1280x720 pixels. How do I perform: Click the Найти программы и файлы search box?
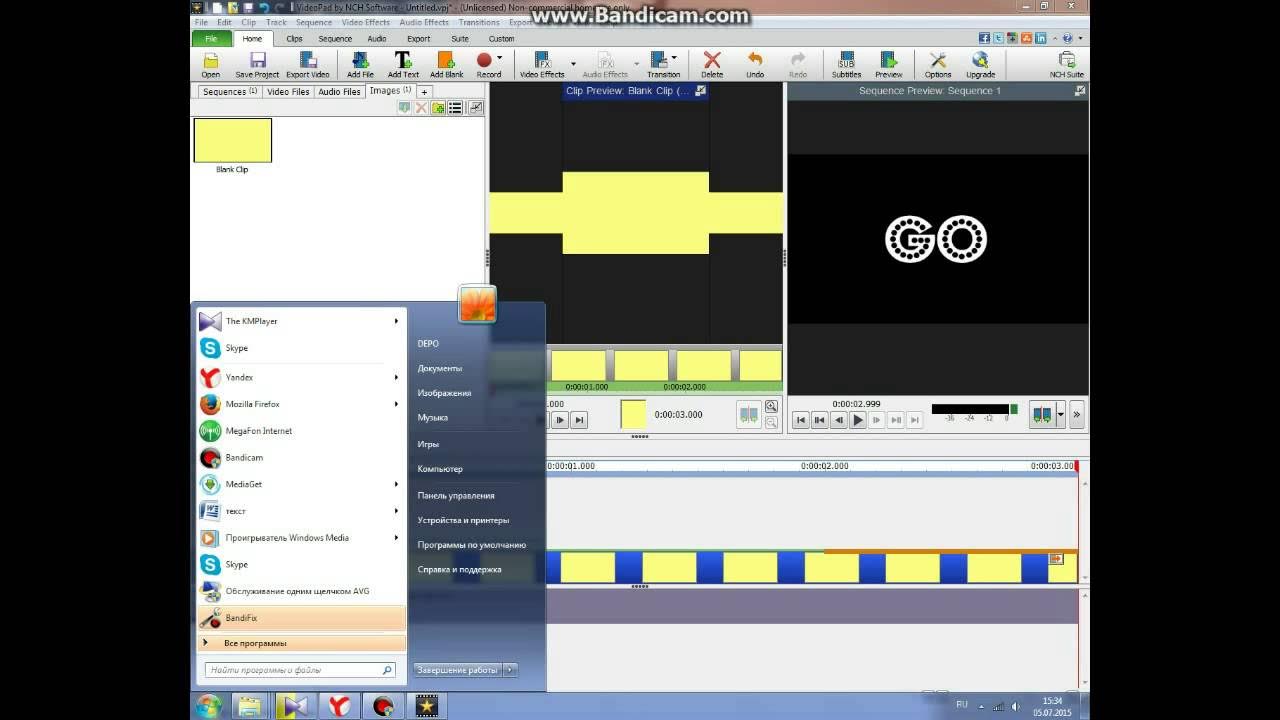coord(300,670)
